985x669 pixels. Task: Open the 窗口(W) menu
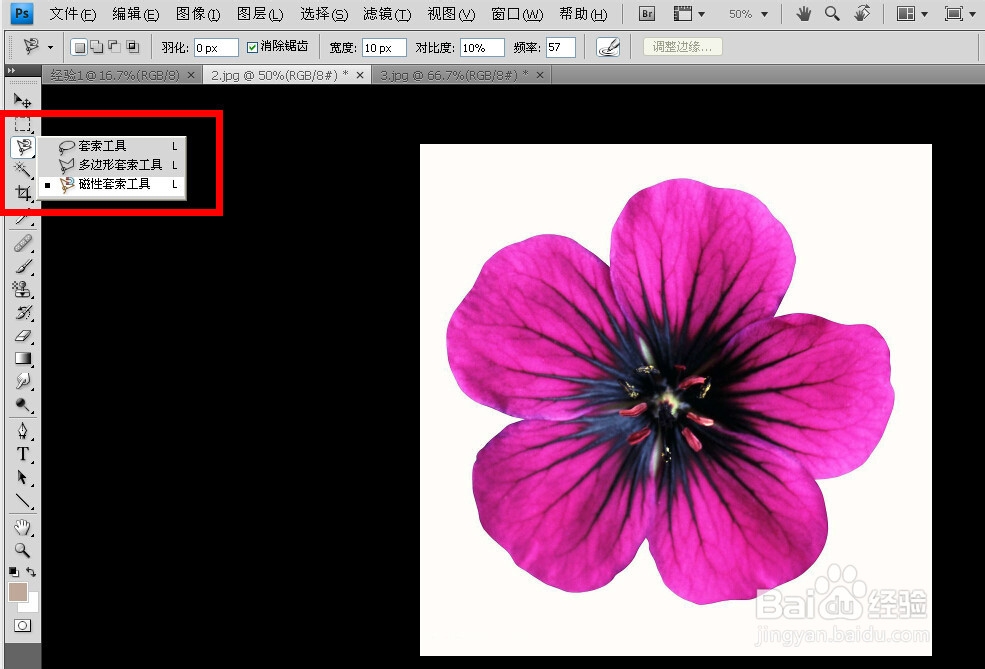click(x=516, y=14)
